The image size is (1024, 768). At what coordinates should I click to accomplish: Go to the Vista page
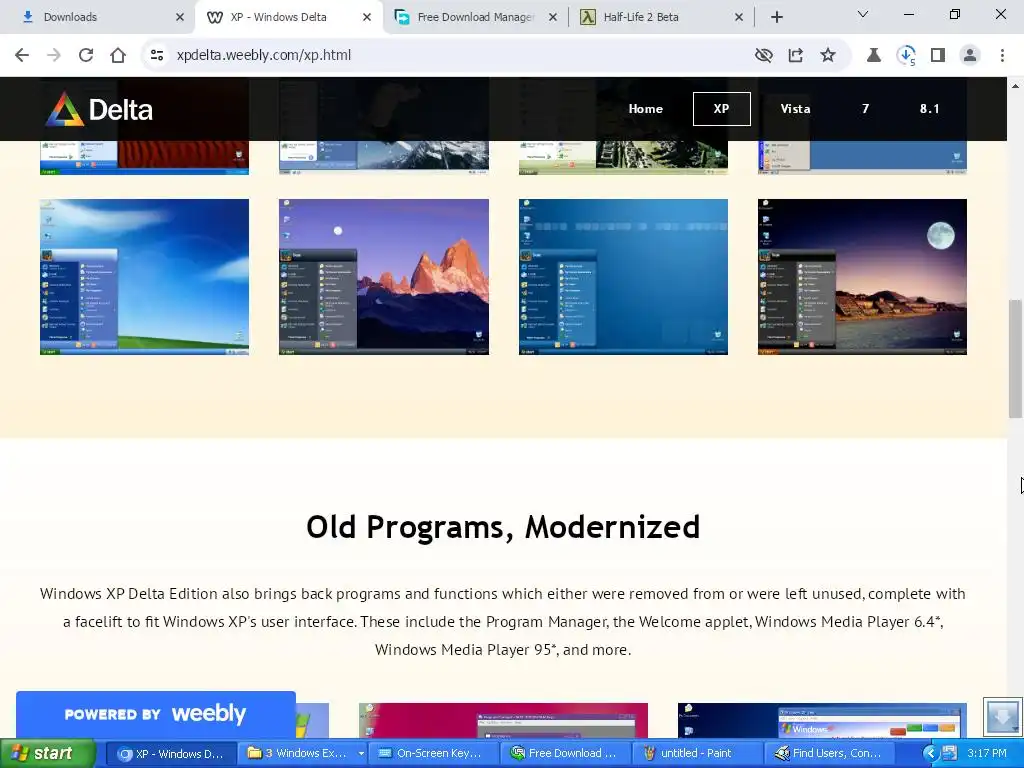point(795,109)
